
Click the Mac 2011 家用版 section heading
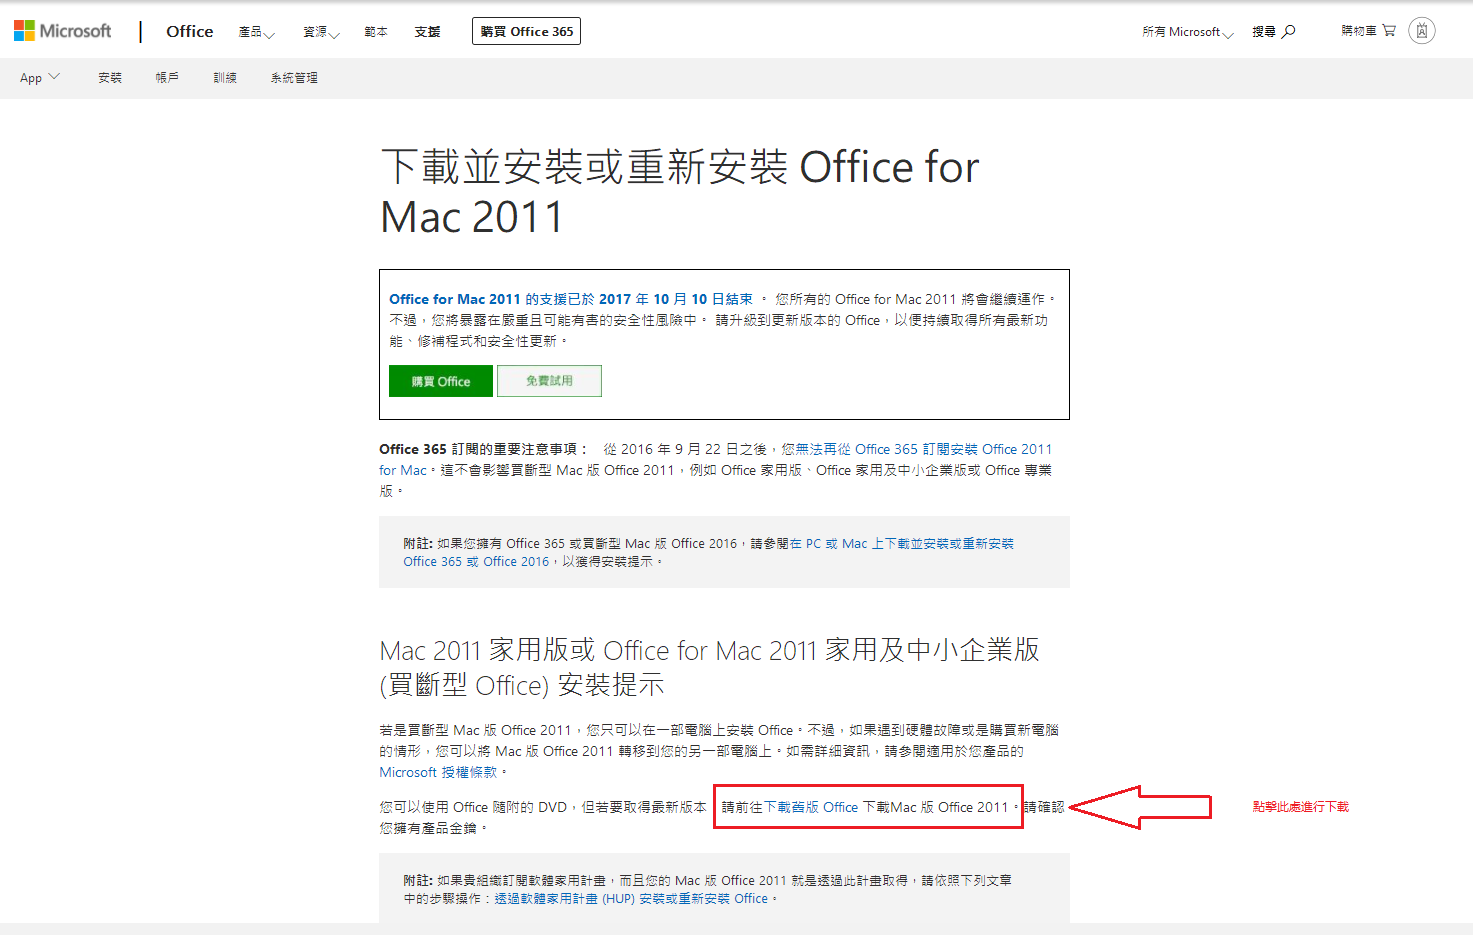(x=709, y=667)
